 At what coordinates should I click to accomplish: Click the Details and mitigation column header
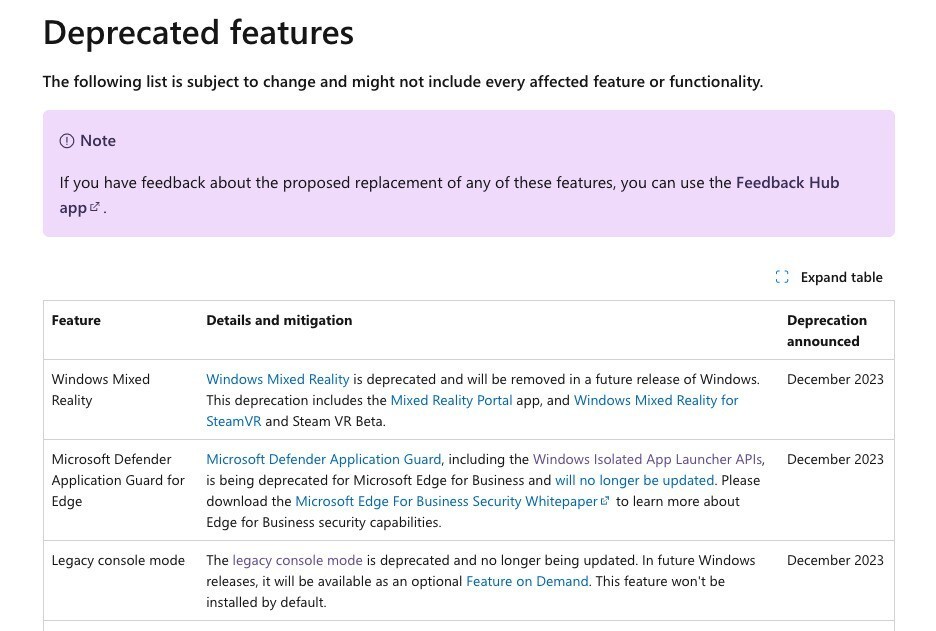pos(279,320)
